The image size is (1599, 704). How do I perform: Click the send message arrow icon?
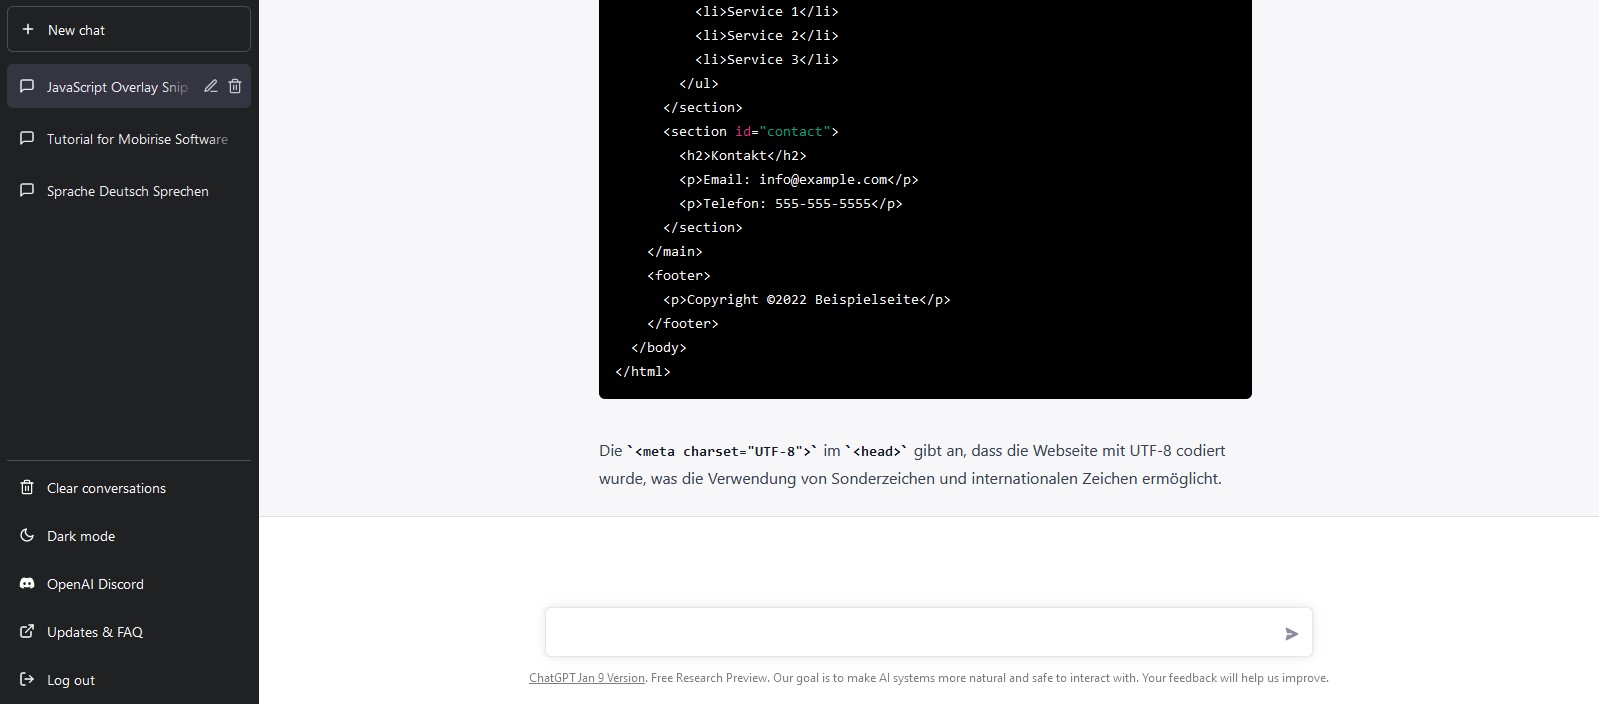1291,633
